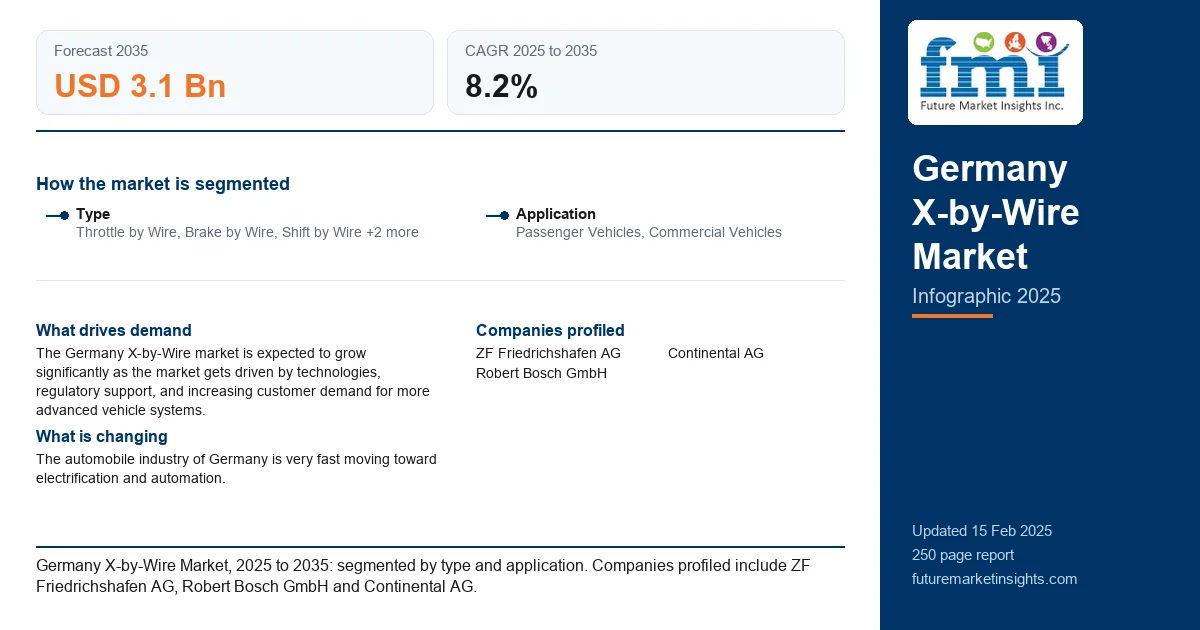Select the electrification and automation paragraph
Image resolution: width=1200 pixels, height=630 pixels.
coord(236,469)
